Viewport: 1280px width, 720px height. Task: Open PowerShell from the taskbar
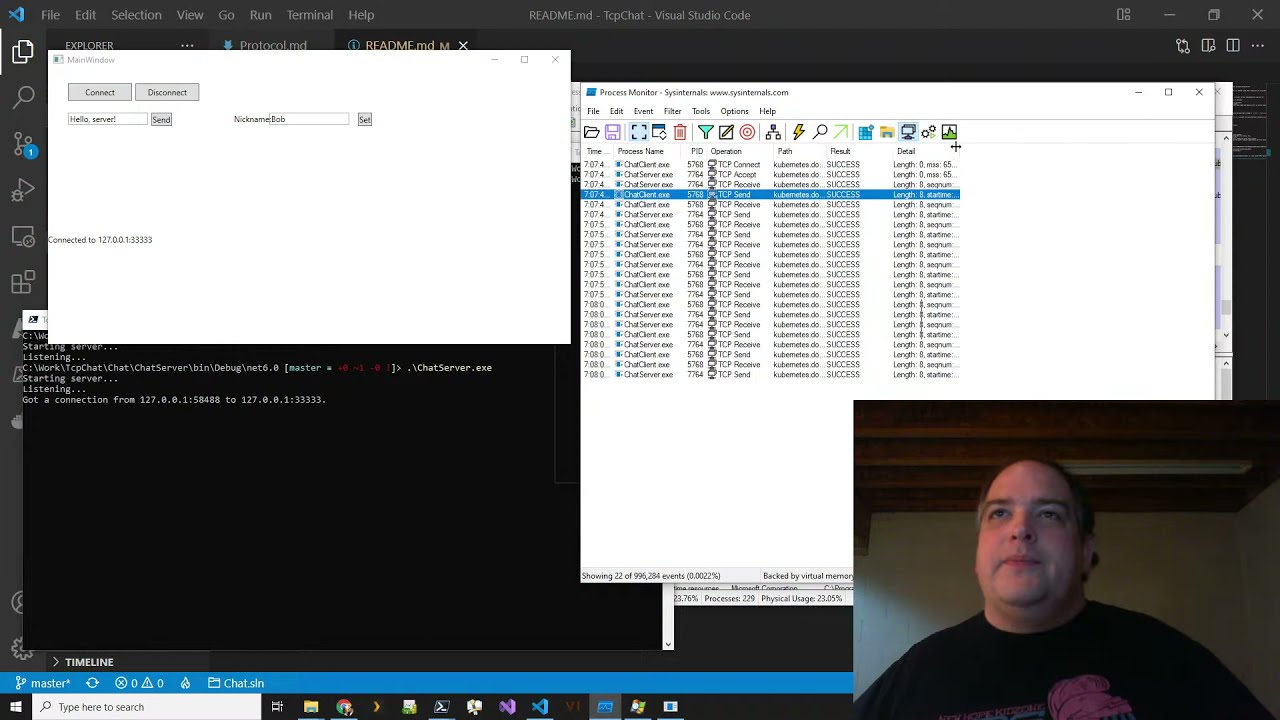(x=441, y=707)
